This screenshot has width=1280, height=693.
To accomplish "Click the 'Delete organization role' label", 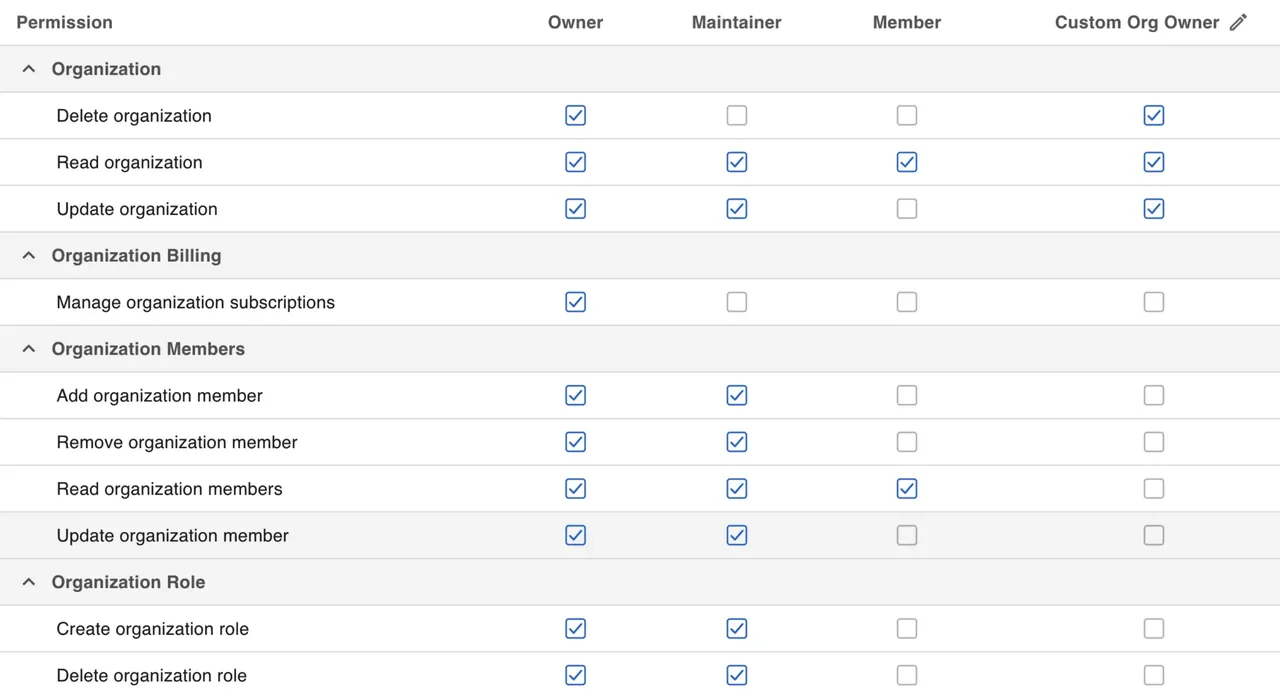I will (x=151, y=676).
